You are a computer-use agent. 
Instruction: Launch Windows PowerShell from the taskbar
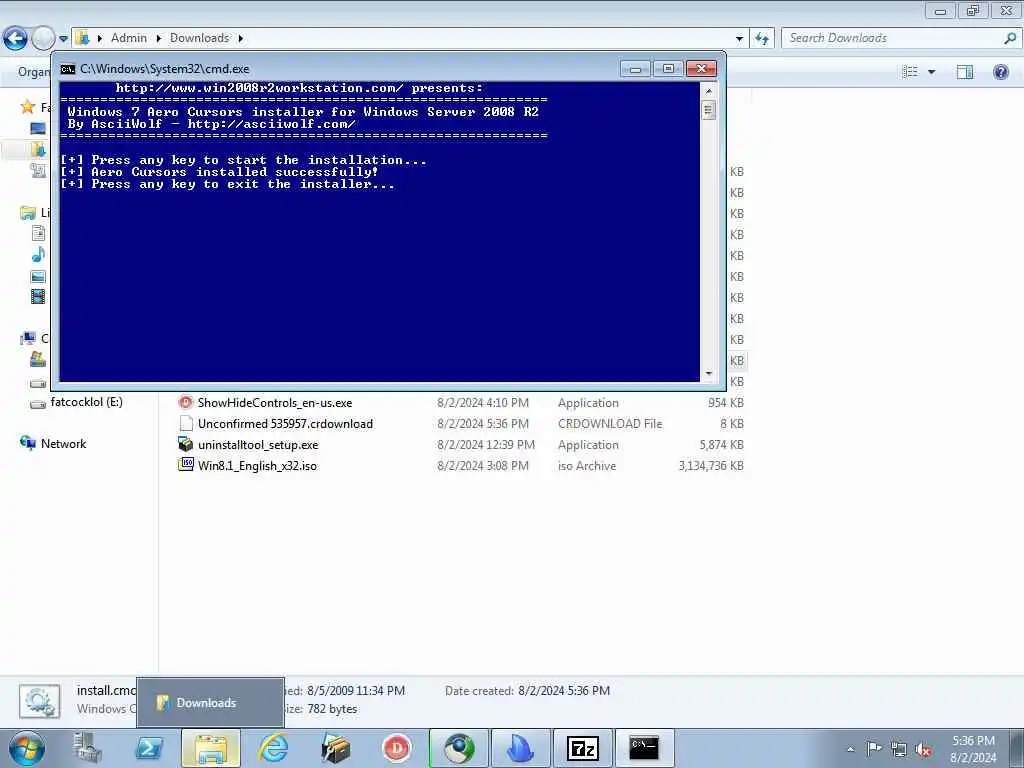[x=149, y=748]
